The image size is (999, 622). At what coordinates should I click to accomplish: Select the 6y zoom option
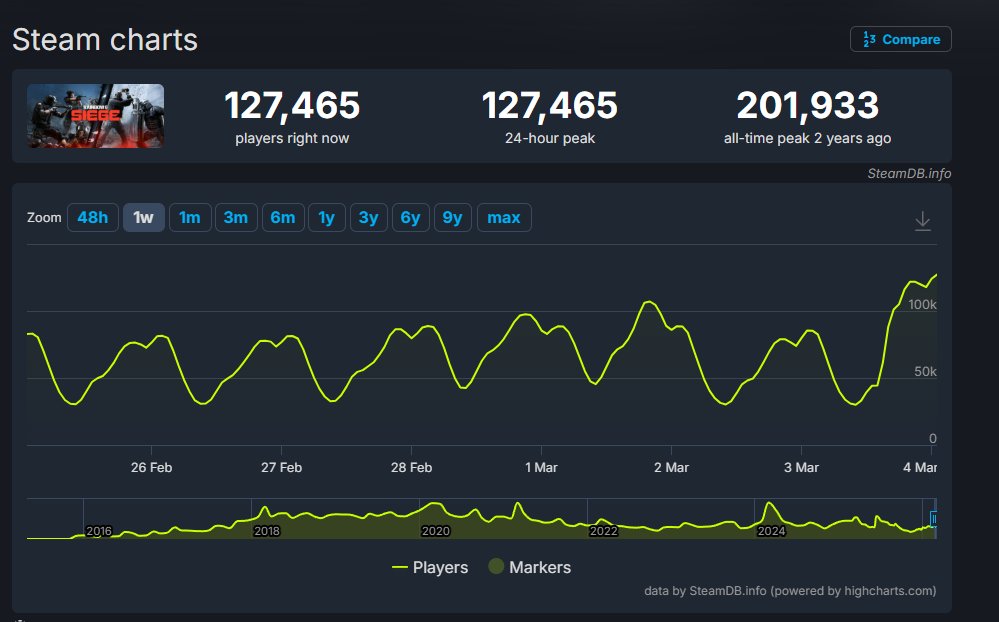pos(410,217)
